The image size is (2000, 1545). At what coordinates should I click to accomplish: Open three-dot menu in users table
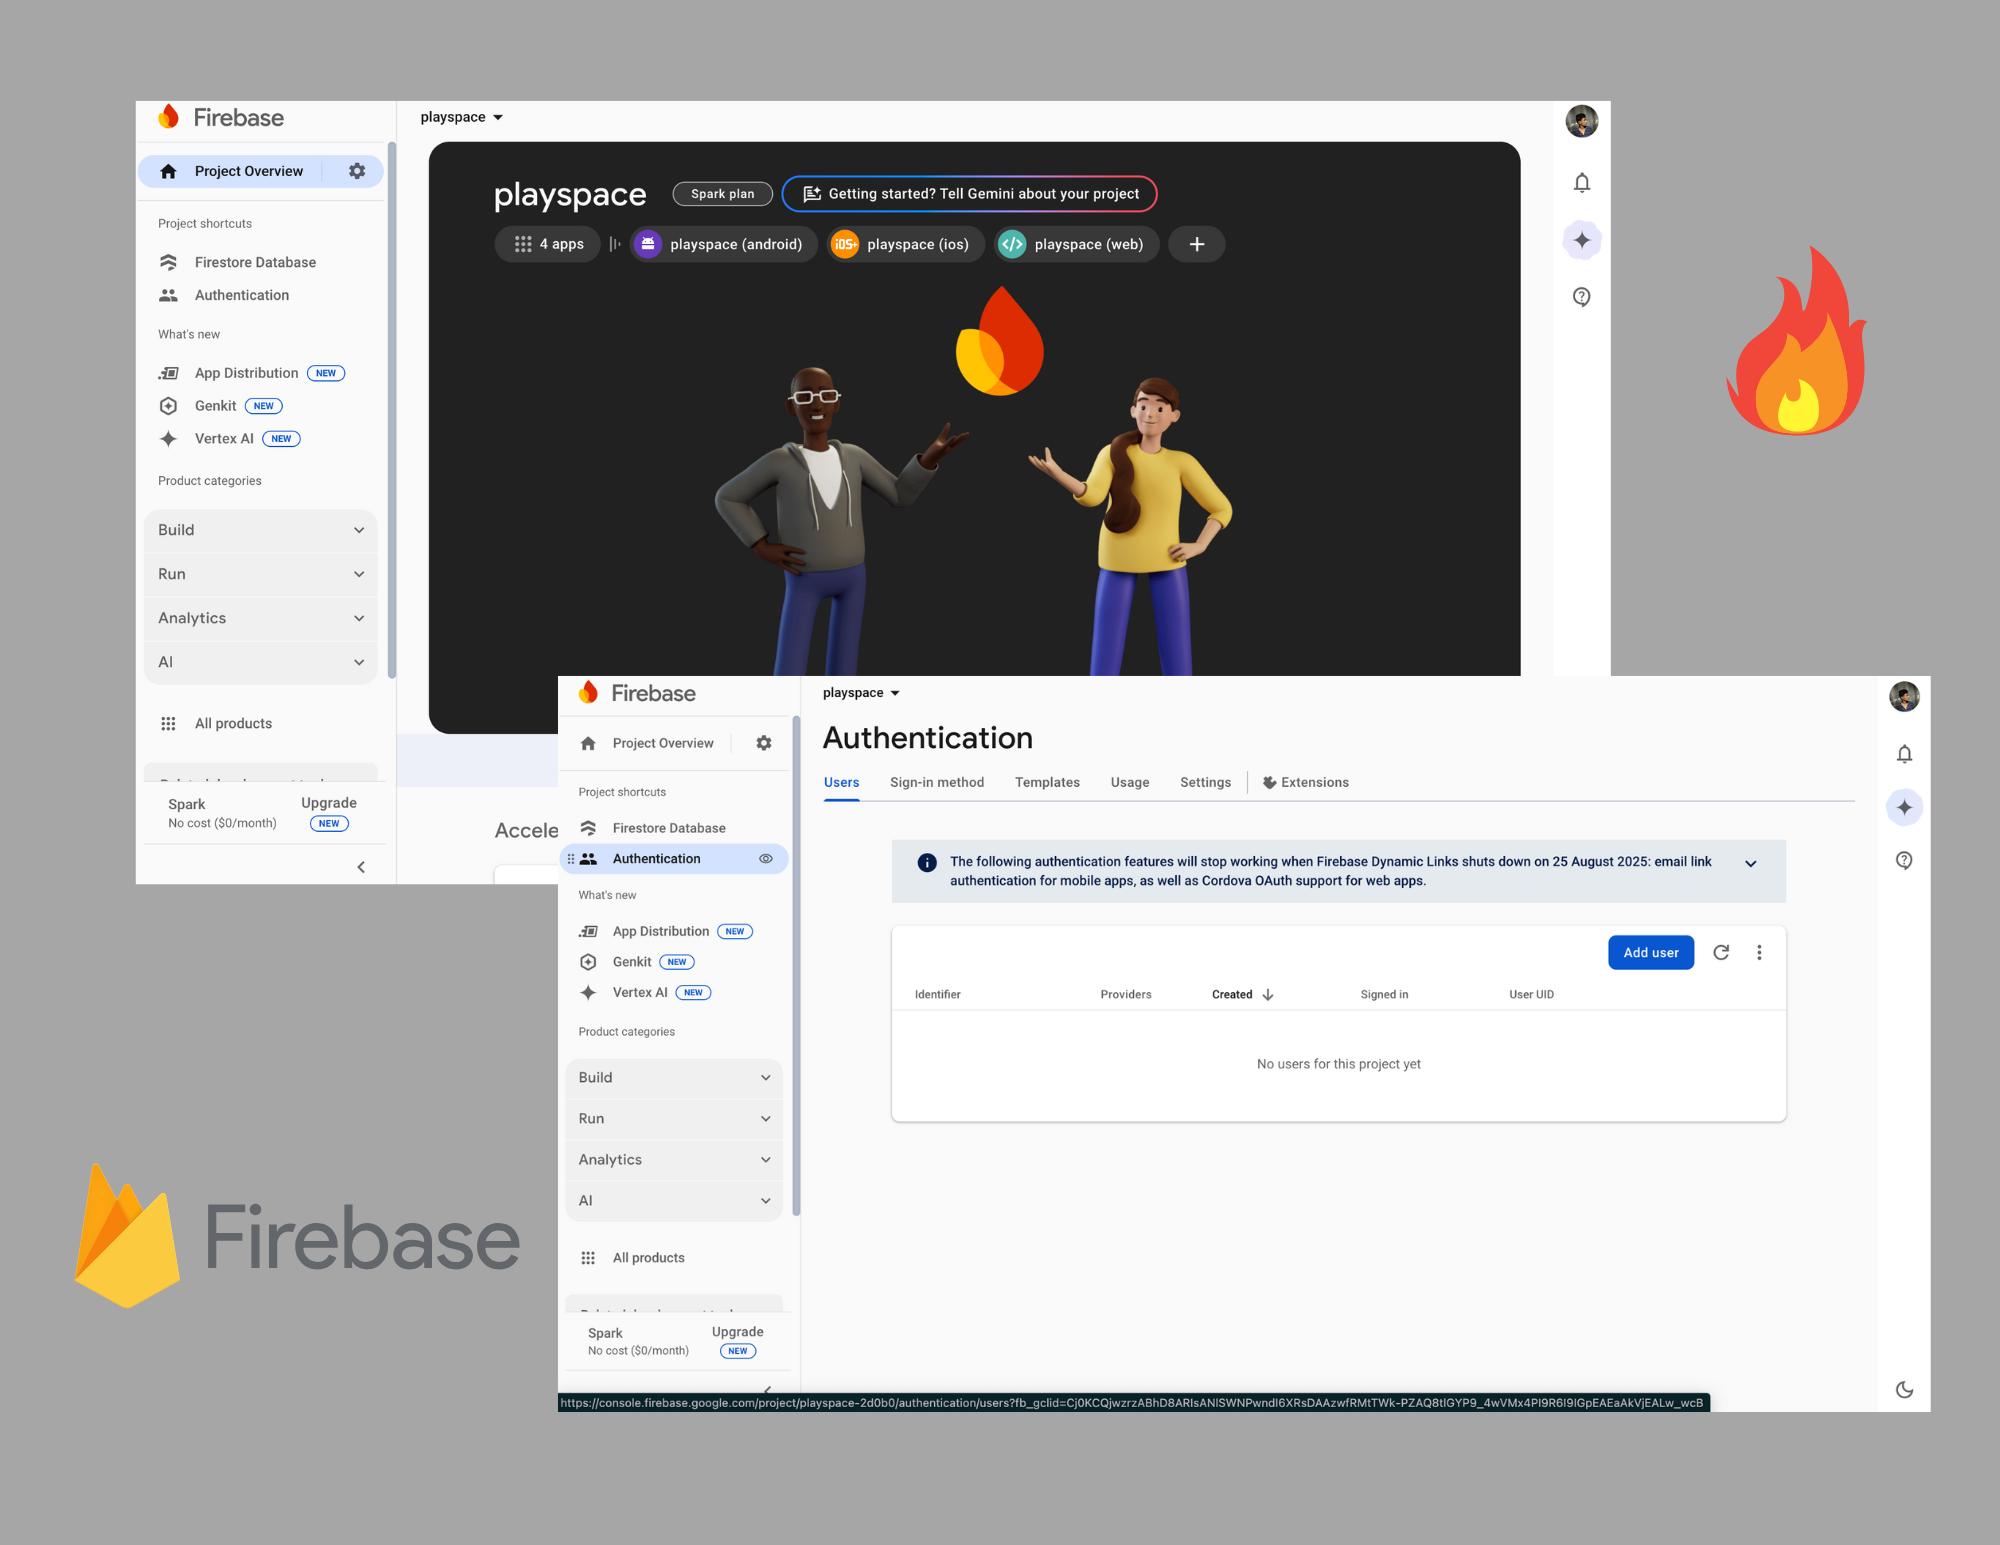pyautogui.click(x=1759, y=953)
